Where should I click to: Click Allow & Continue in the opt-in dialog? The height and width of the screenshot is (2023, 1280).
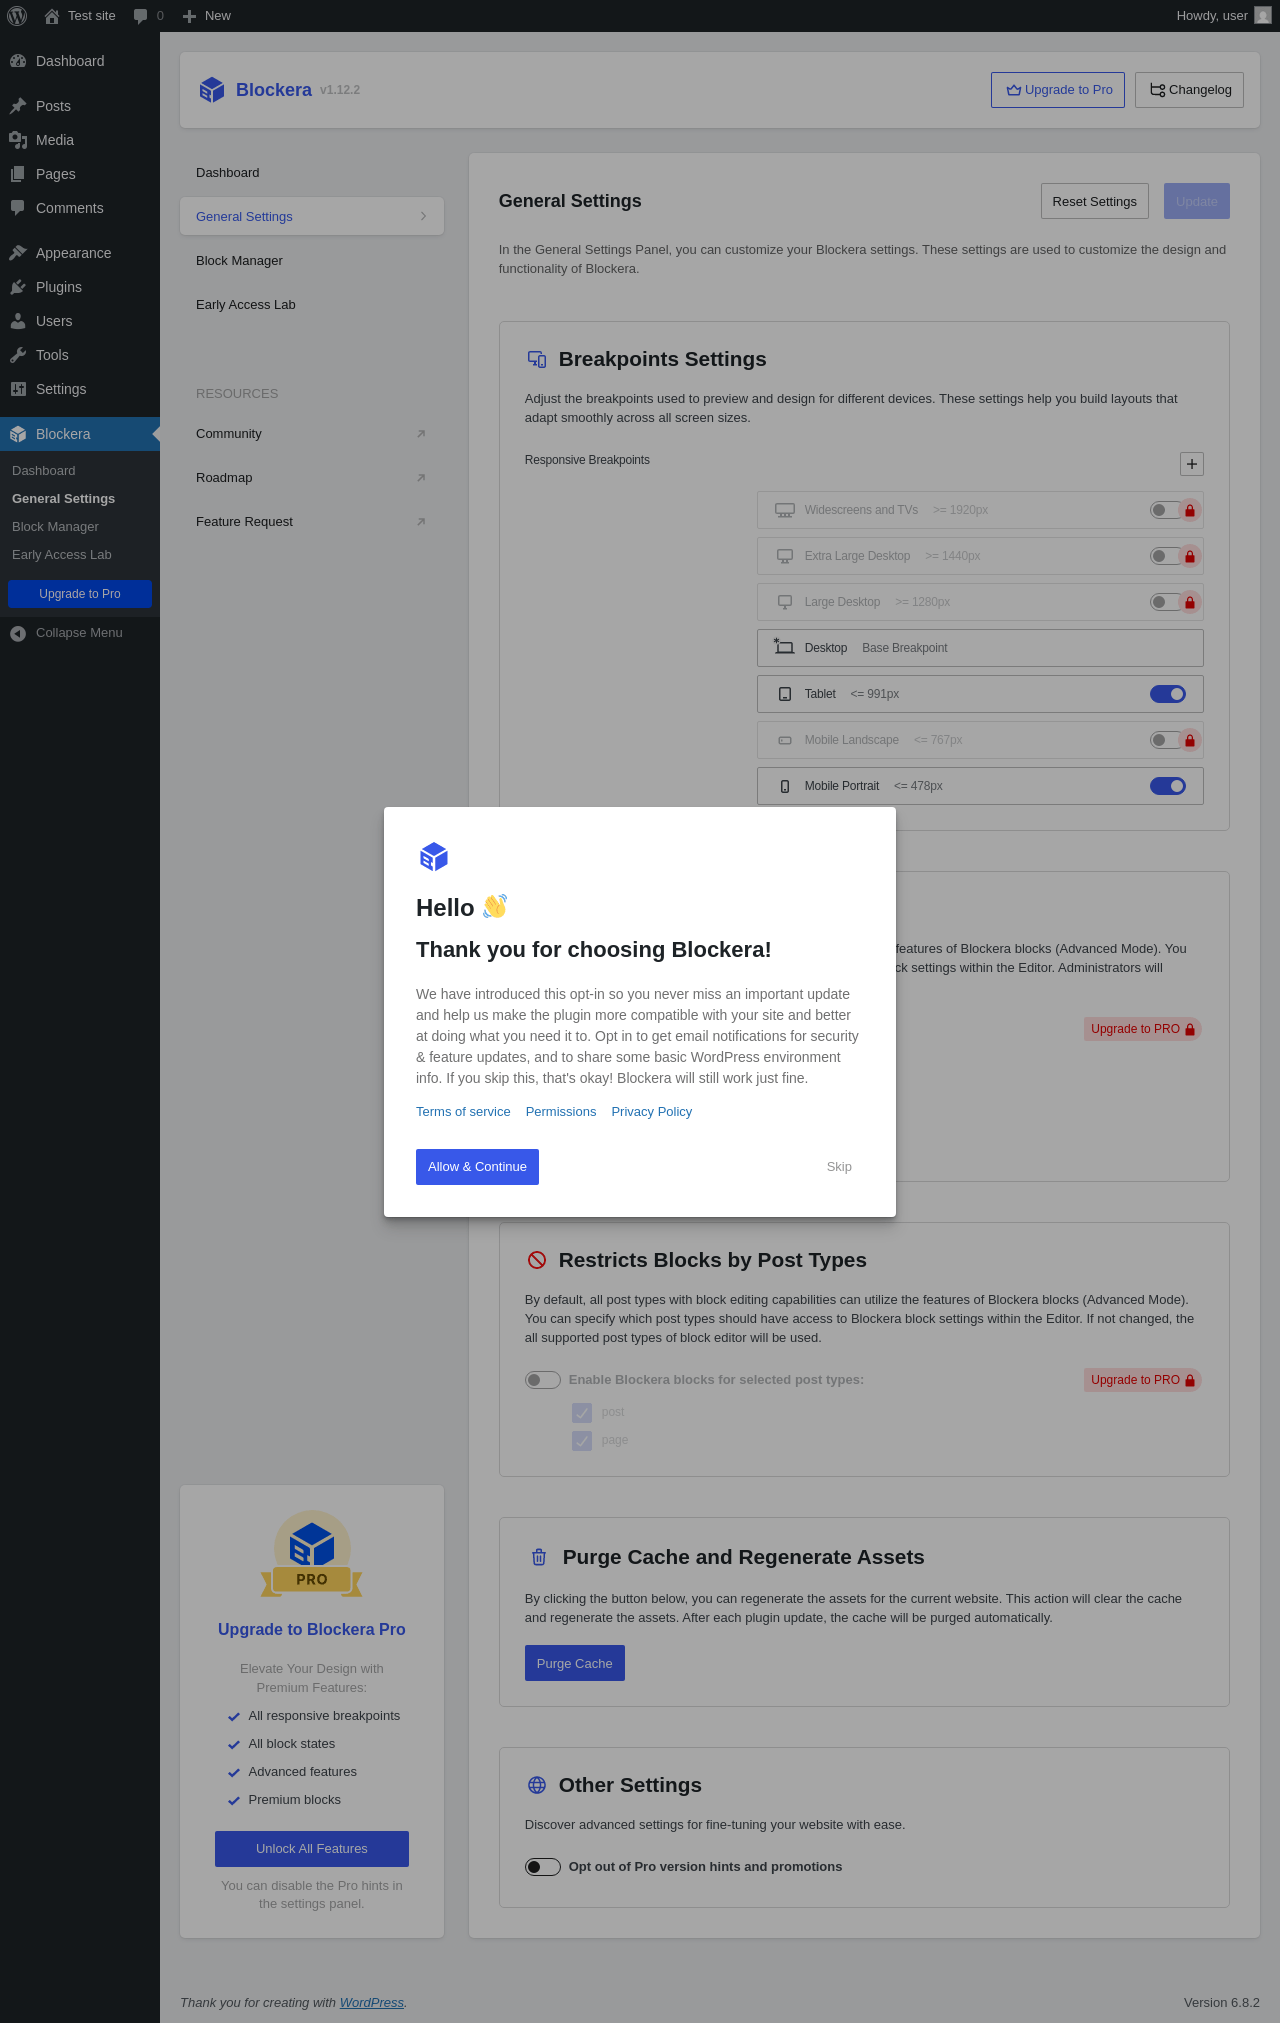[x=477, y=1167]
